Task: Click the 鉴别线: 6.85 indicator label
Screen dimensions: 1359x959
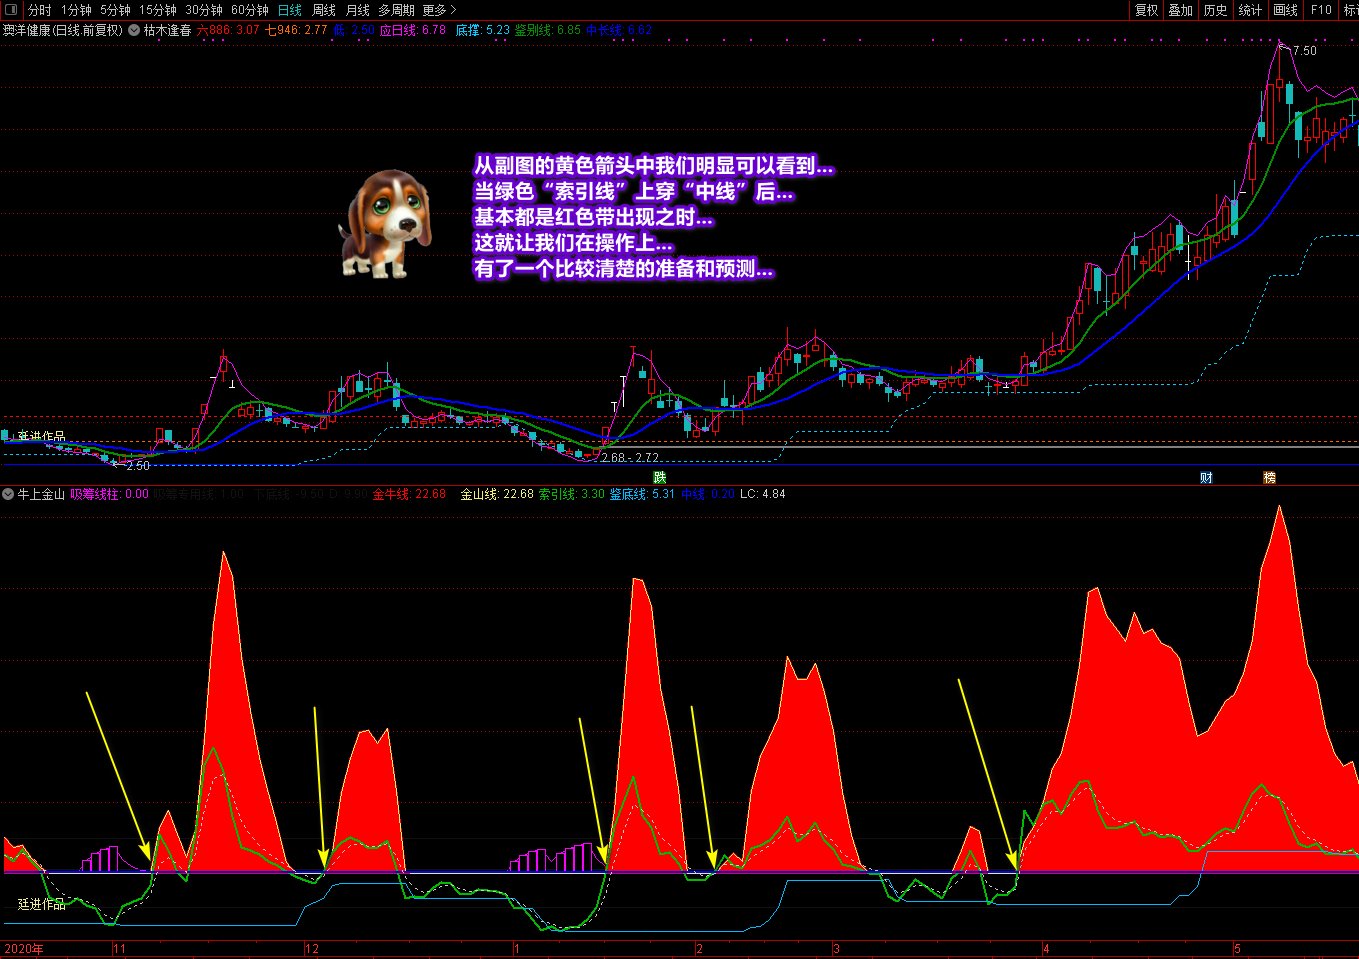Action: tap(548, 30)
